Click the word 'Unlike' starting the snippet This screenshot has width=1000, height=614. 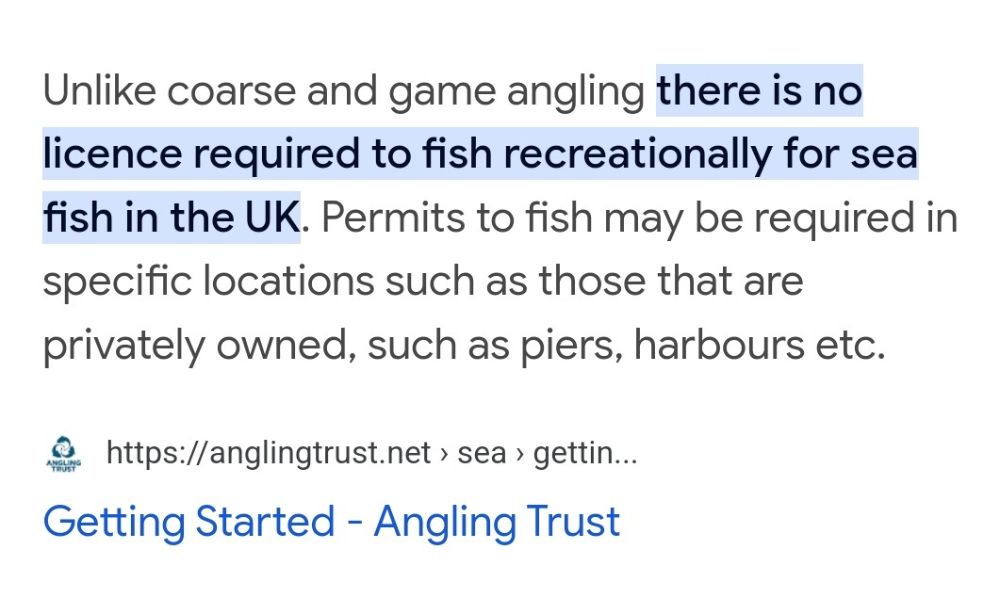point(99,91)
